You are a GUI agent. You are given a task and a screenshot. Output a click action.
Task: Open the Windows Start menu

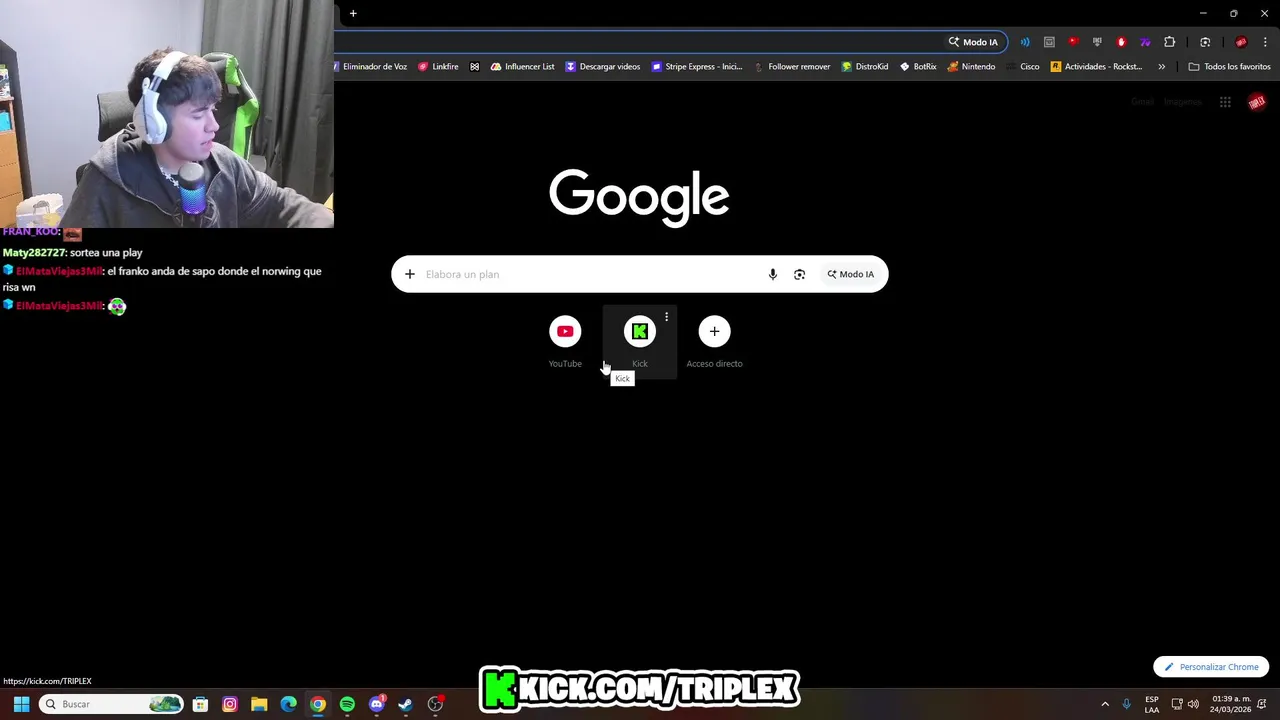coord(21,704)
